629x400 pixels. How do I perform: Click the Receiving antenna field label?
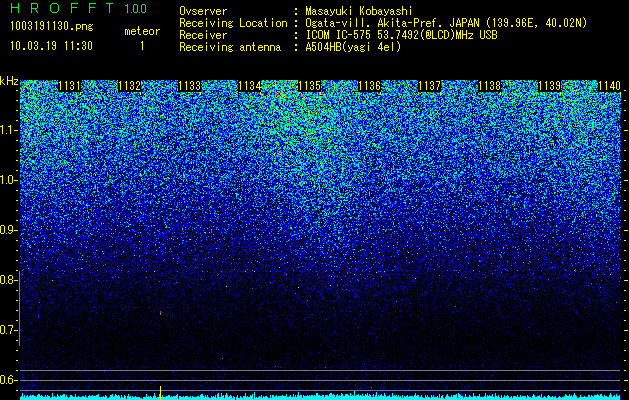[230, 47]
